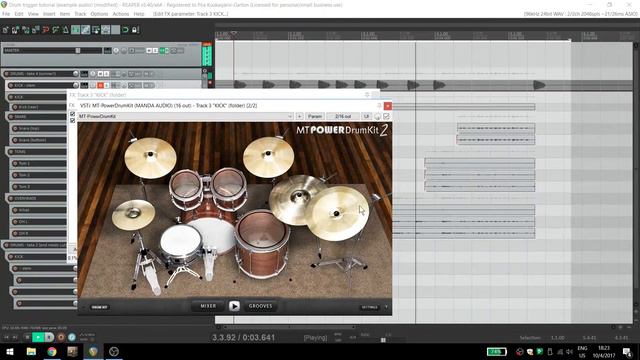Toggle the first FX chain enable checkbox

(73, 114)
